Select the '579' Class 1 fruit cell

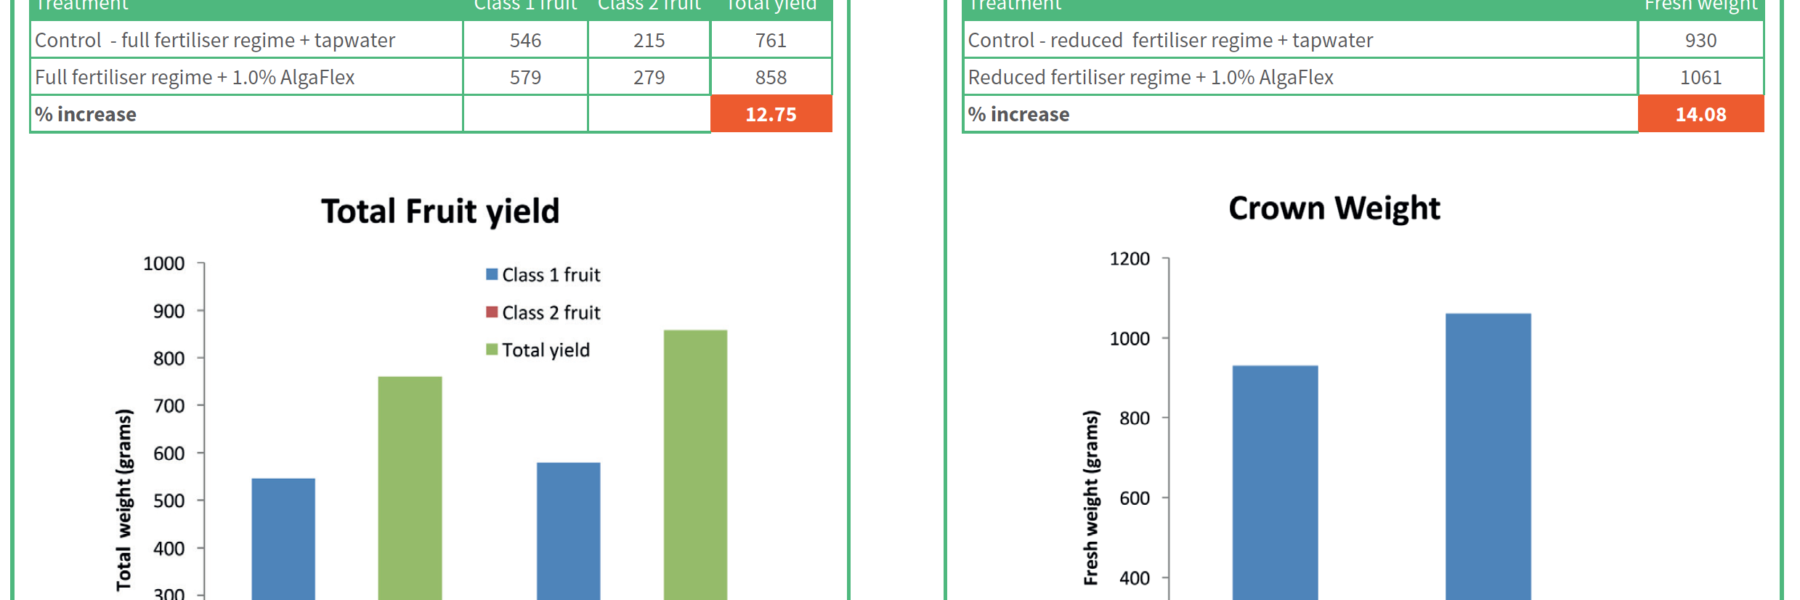tap(525, 77)
